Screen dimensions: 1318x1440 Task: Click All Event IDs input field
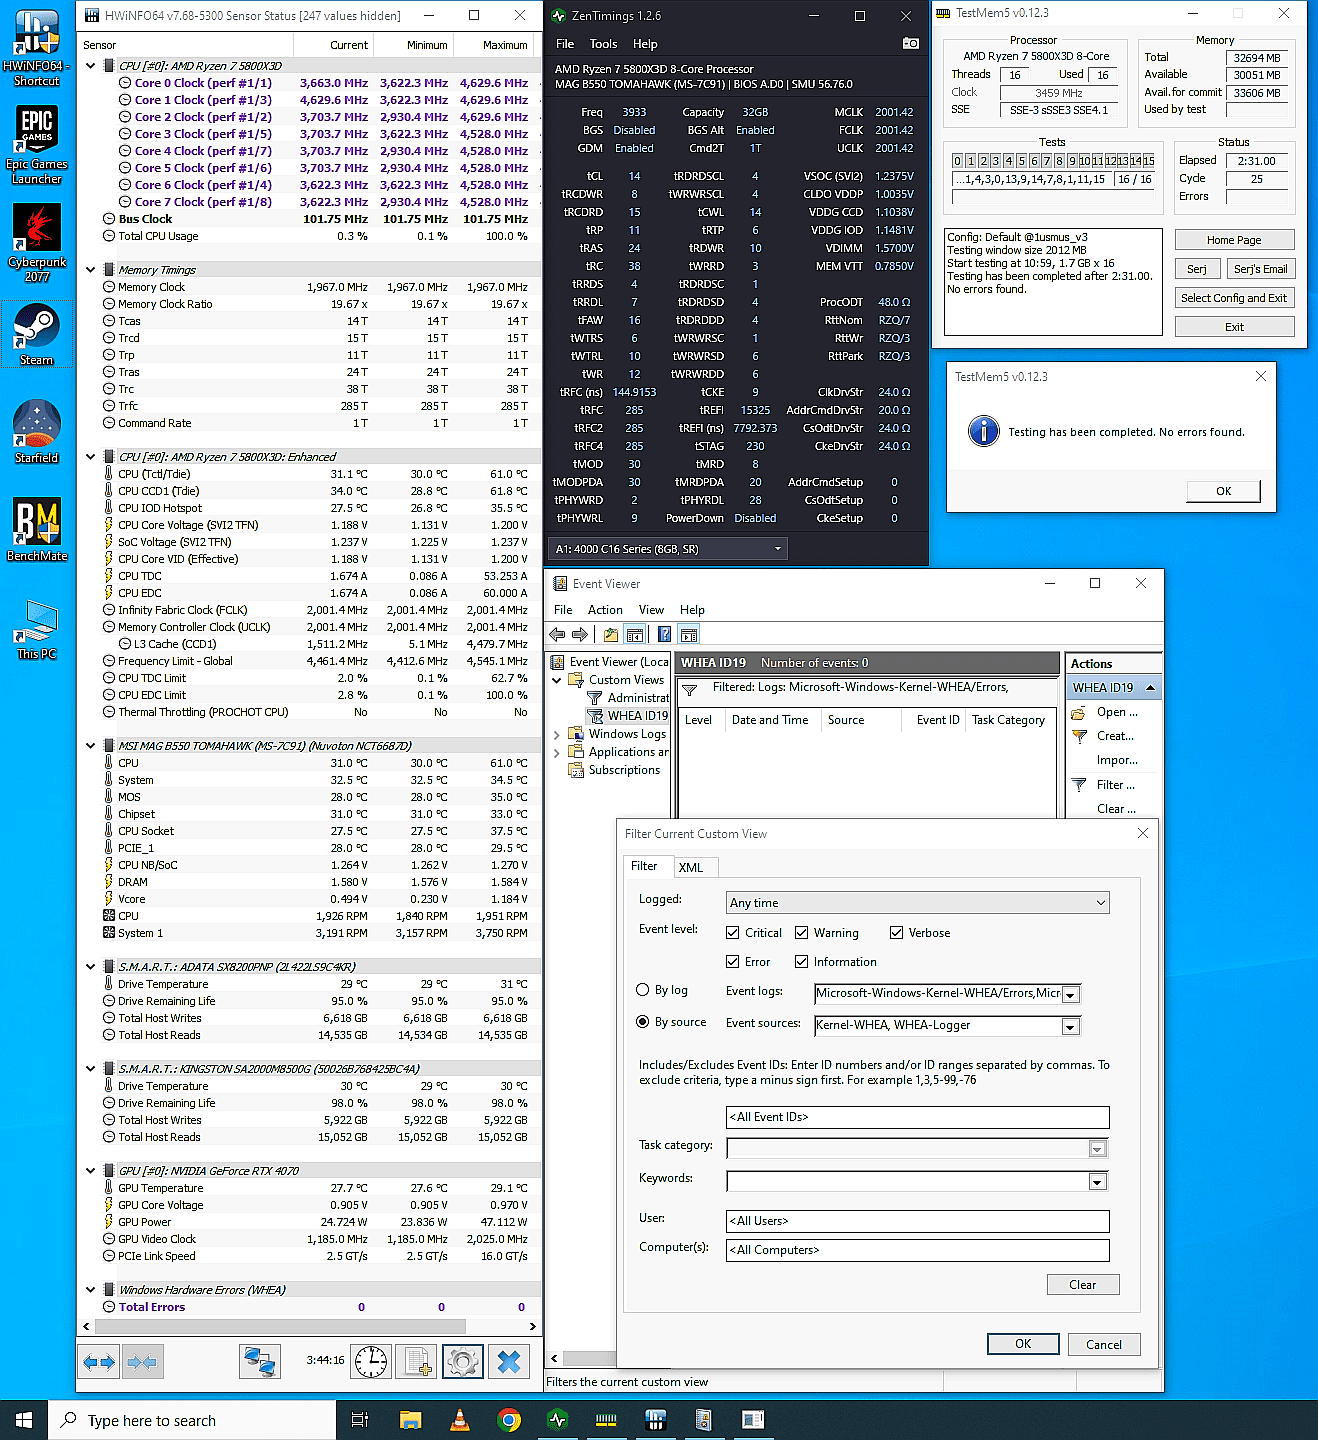click(x=918, y=1117)
